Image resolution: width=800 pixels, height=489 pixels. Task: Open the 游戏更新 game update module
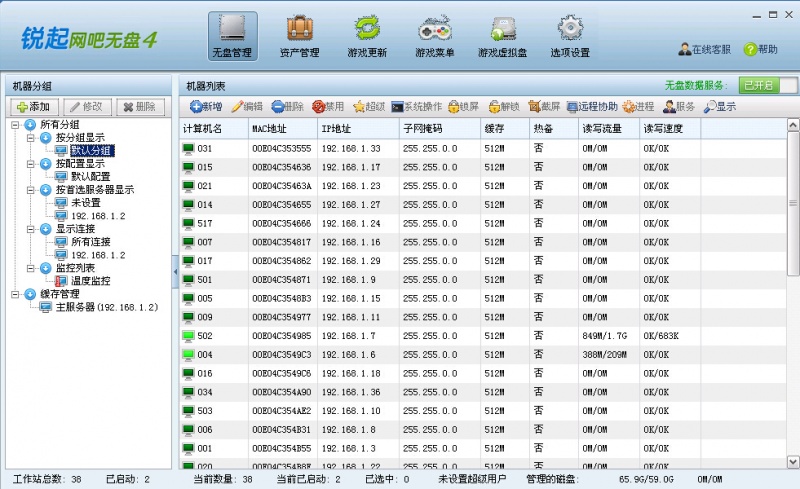[366, 36]
